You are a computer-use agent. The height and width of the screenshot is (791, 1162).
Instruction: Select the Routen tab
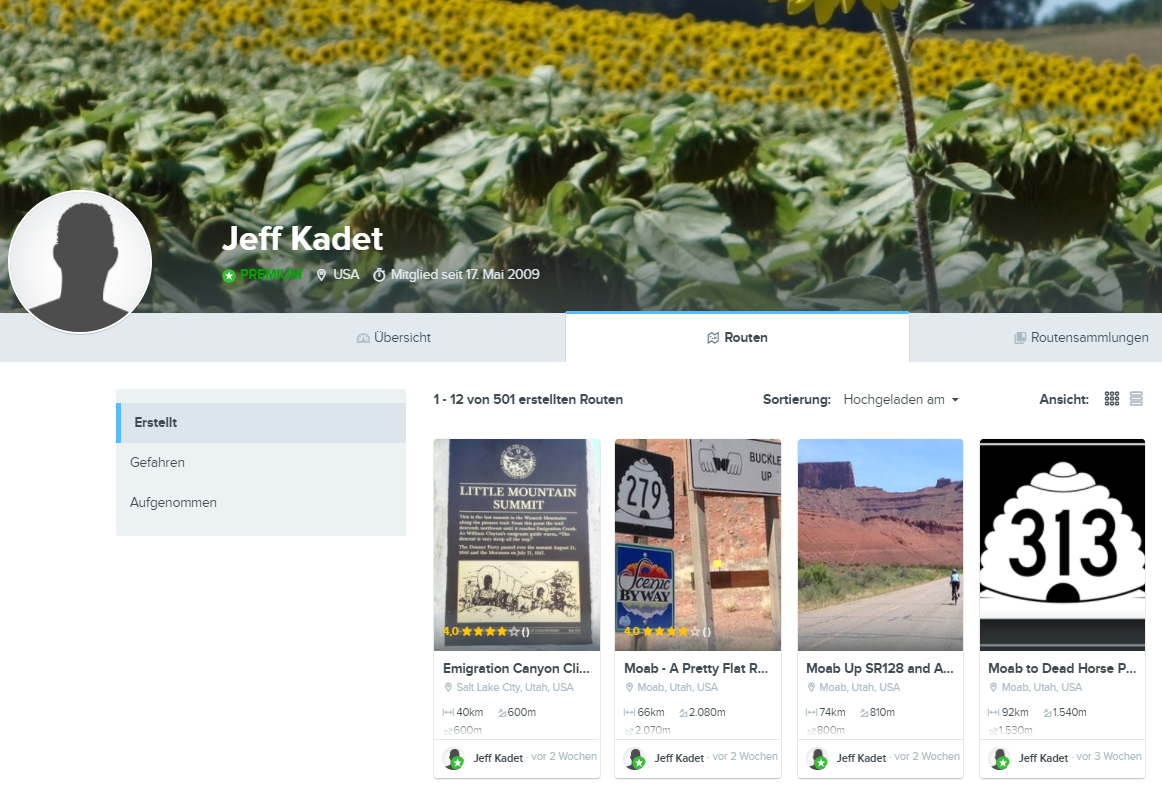click(737, 337)
